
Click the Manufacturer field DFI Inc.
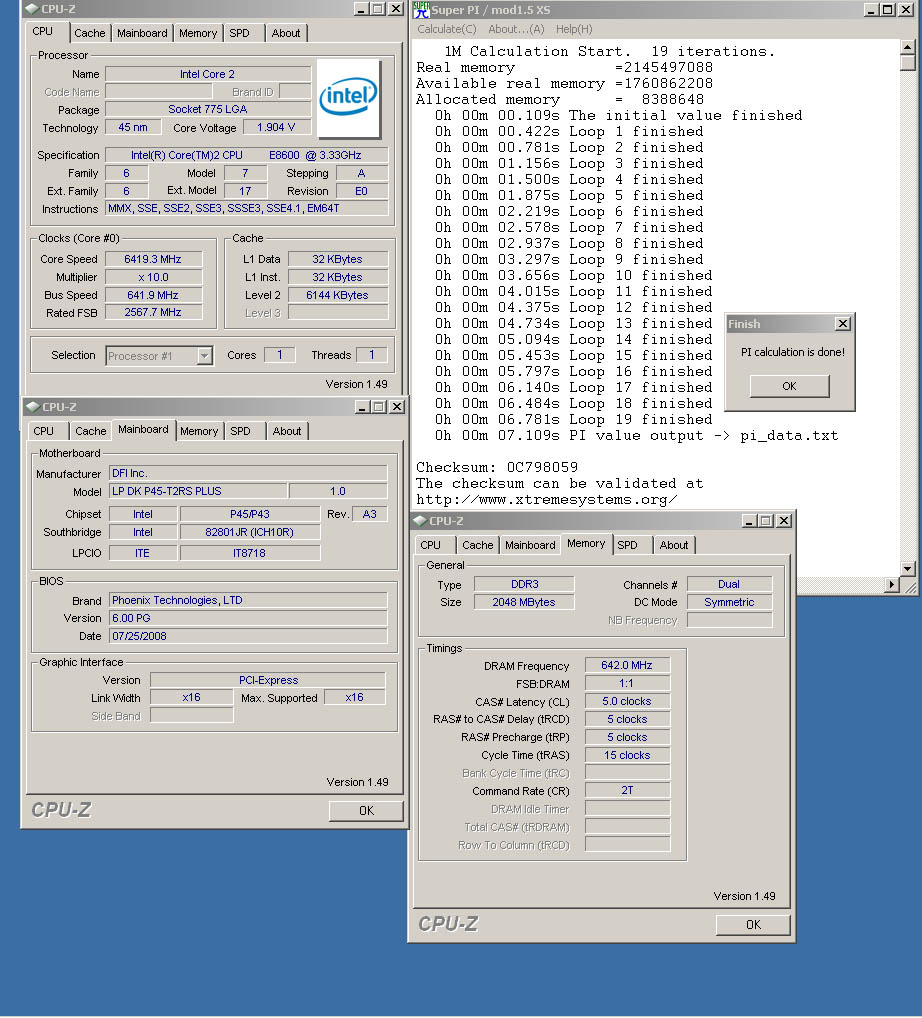(248, 473)
